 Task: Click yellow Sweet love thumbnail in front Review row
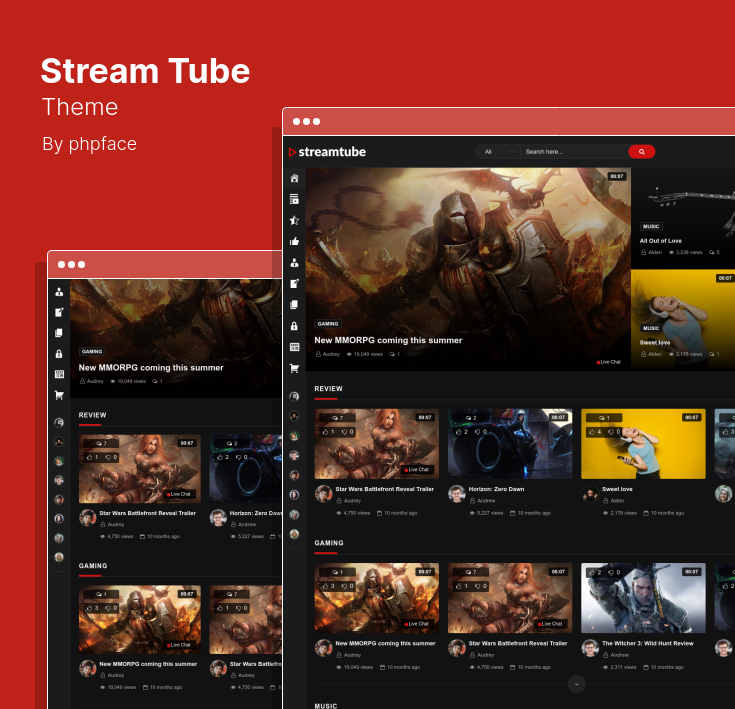pos(643,444)
